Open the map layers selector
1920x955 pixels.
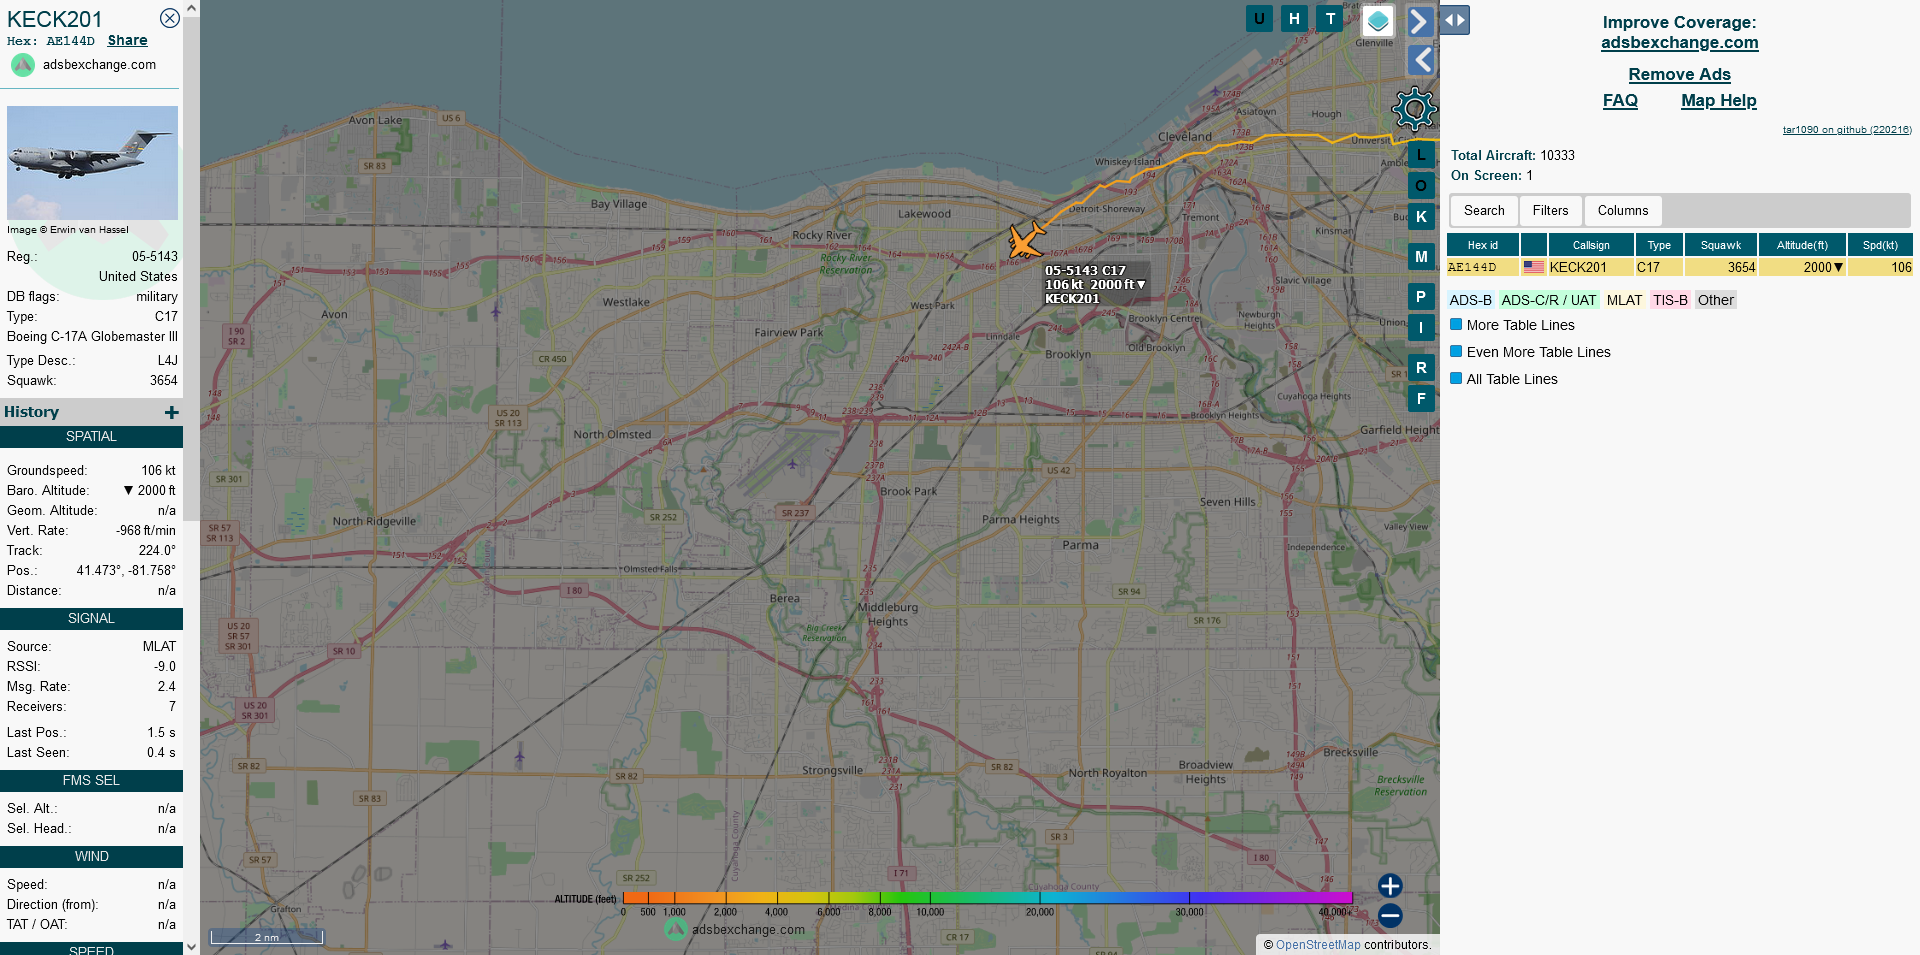coord(1378,20)
